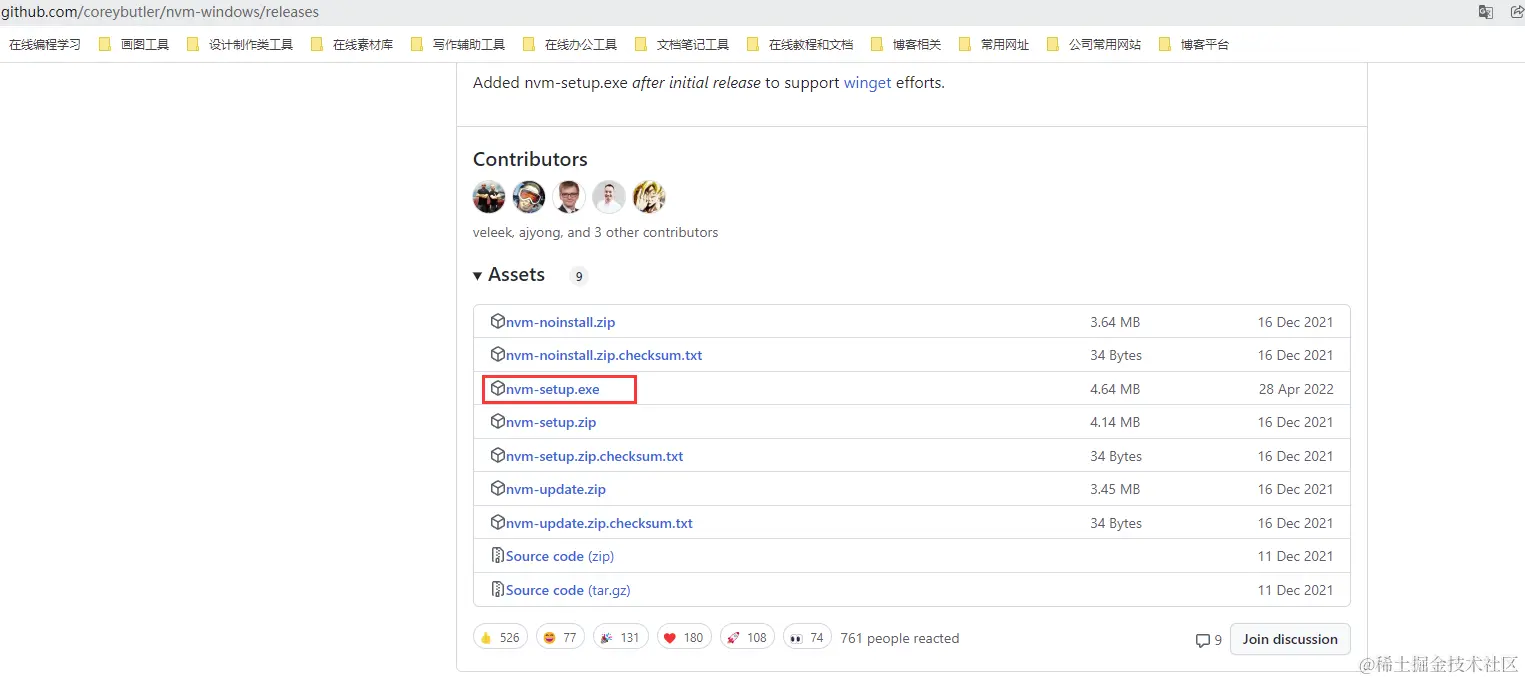1525x681 pixels.
Task: Download nvm-update.zip
Action: [x=556, y=489]
